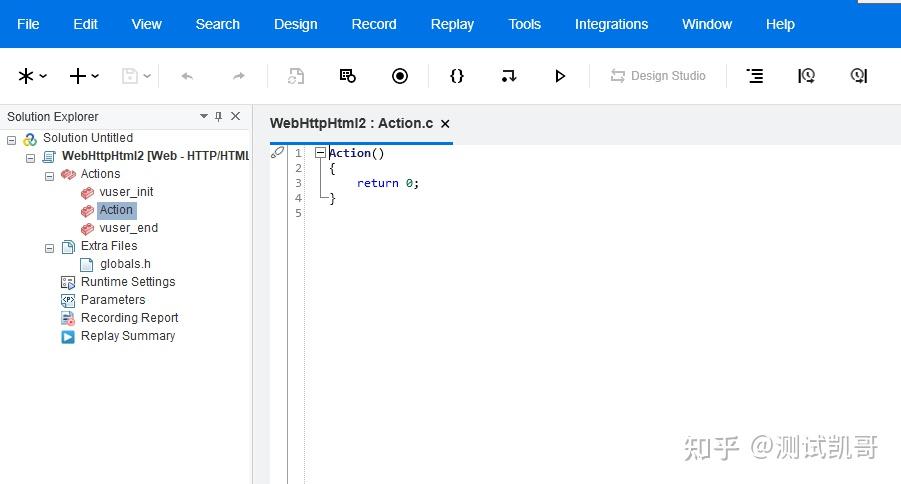Open the Record menu

point(374,24)
